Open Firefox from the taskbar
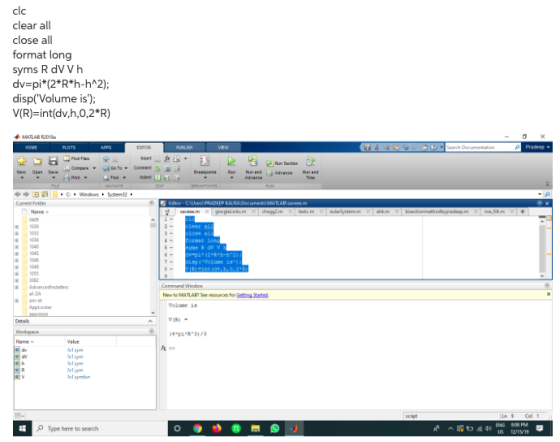This screenshot has height=442, width=560. 216,429
